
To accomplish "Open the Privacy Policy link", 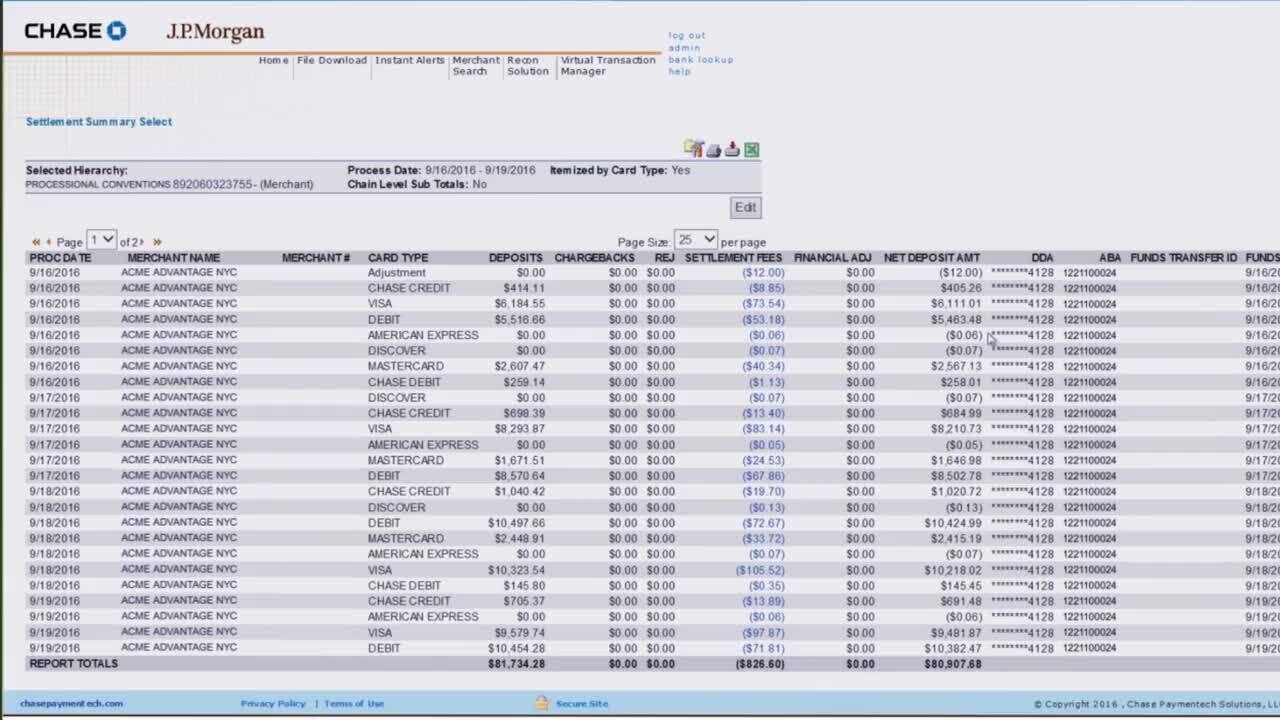I will click(273, 703).
